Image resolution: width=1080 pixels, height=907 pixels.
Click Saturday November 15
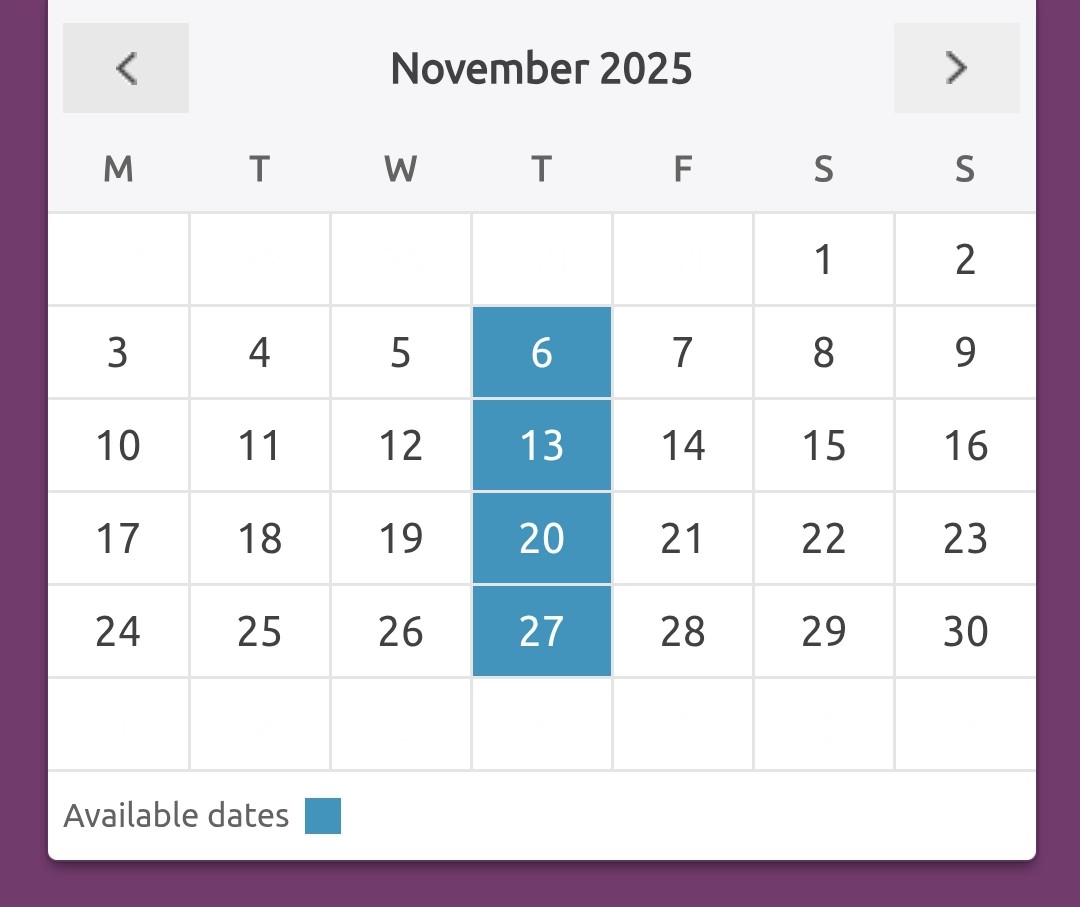(823, 446)
